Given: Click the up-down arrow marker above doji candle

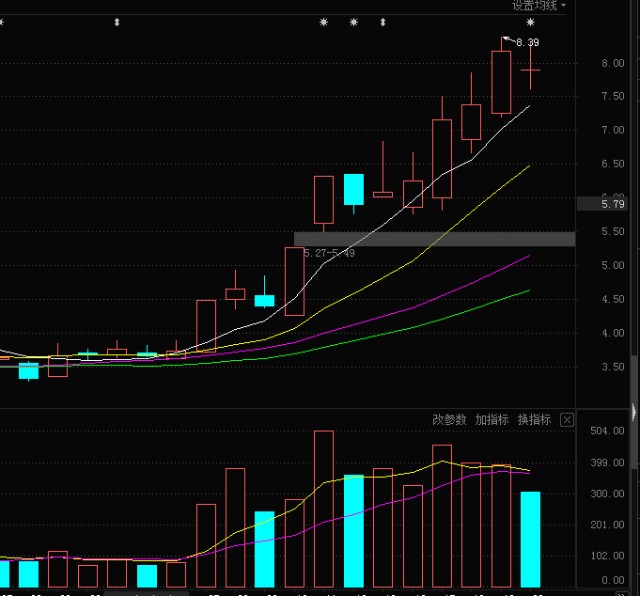Looking at the screenshot, I should pos(383,22).
